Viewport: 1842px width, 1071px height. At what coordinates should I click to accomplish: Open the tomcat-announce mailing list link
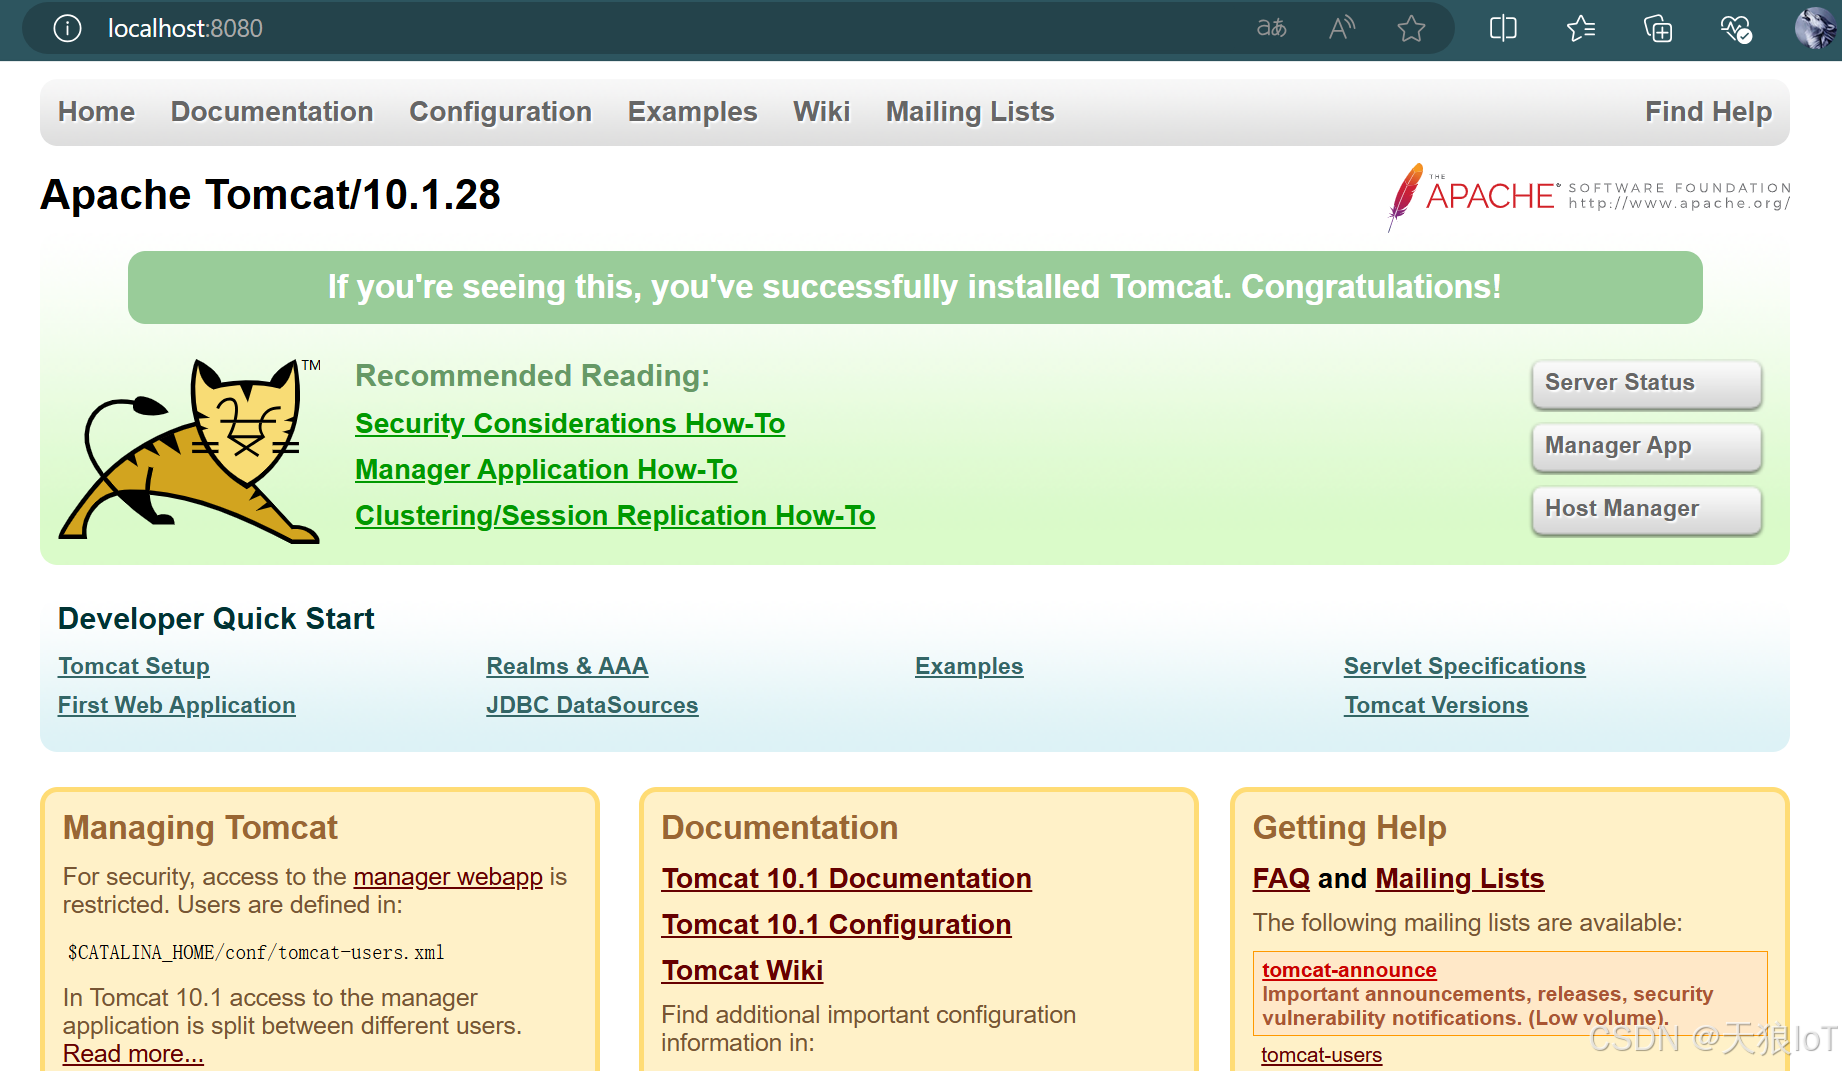point(1349,970)
